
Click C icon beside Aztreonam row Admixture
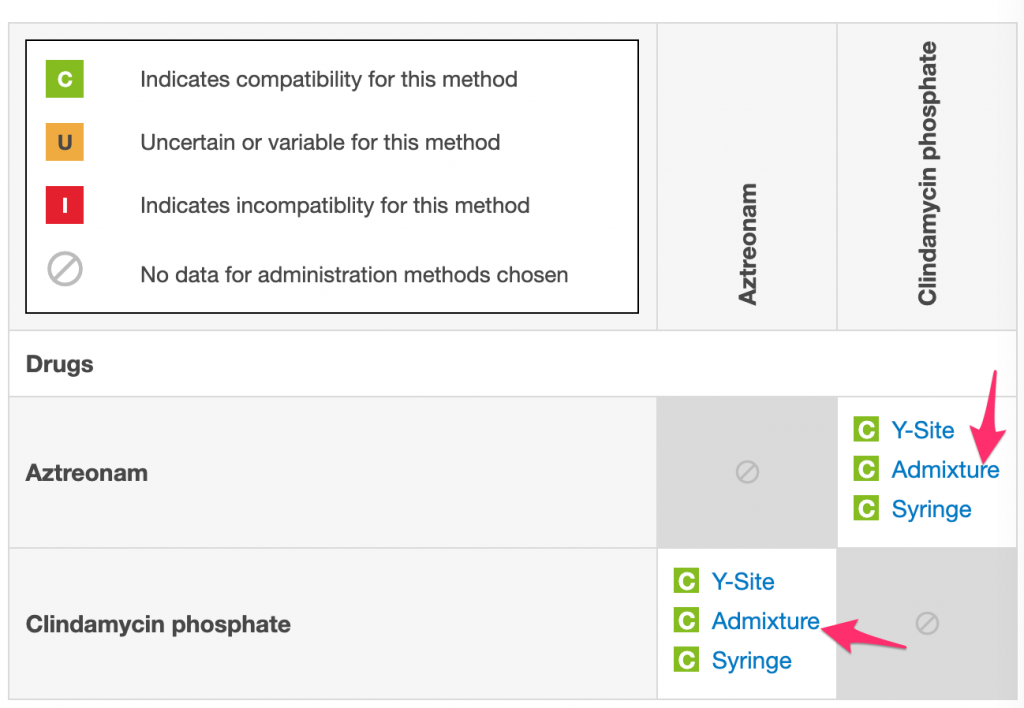[865, 469]
